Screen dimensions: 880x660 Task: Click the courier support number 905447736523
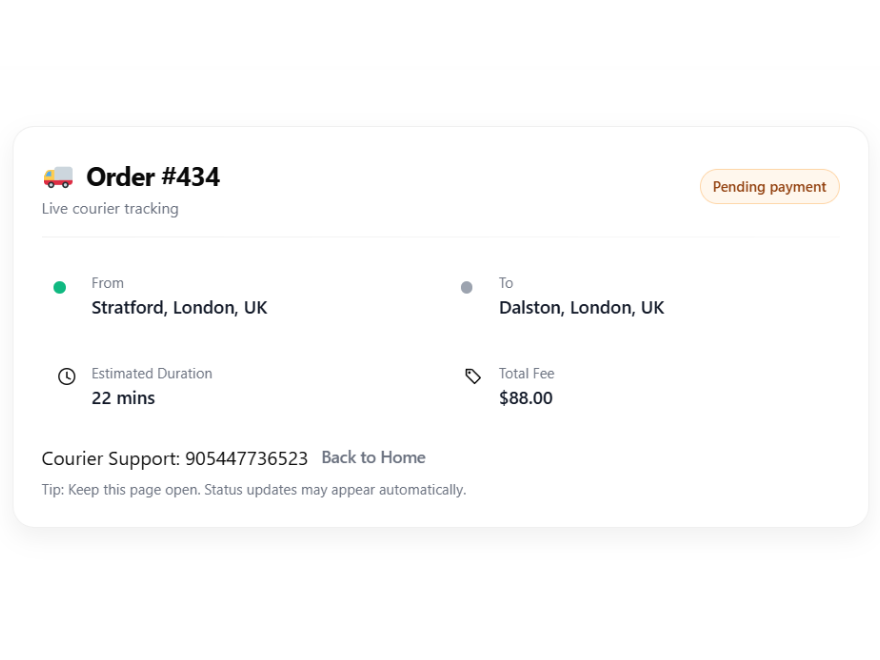point(247,459)
